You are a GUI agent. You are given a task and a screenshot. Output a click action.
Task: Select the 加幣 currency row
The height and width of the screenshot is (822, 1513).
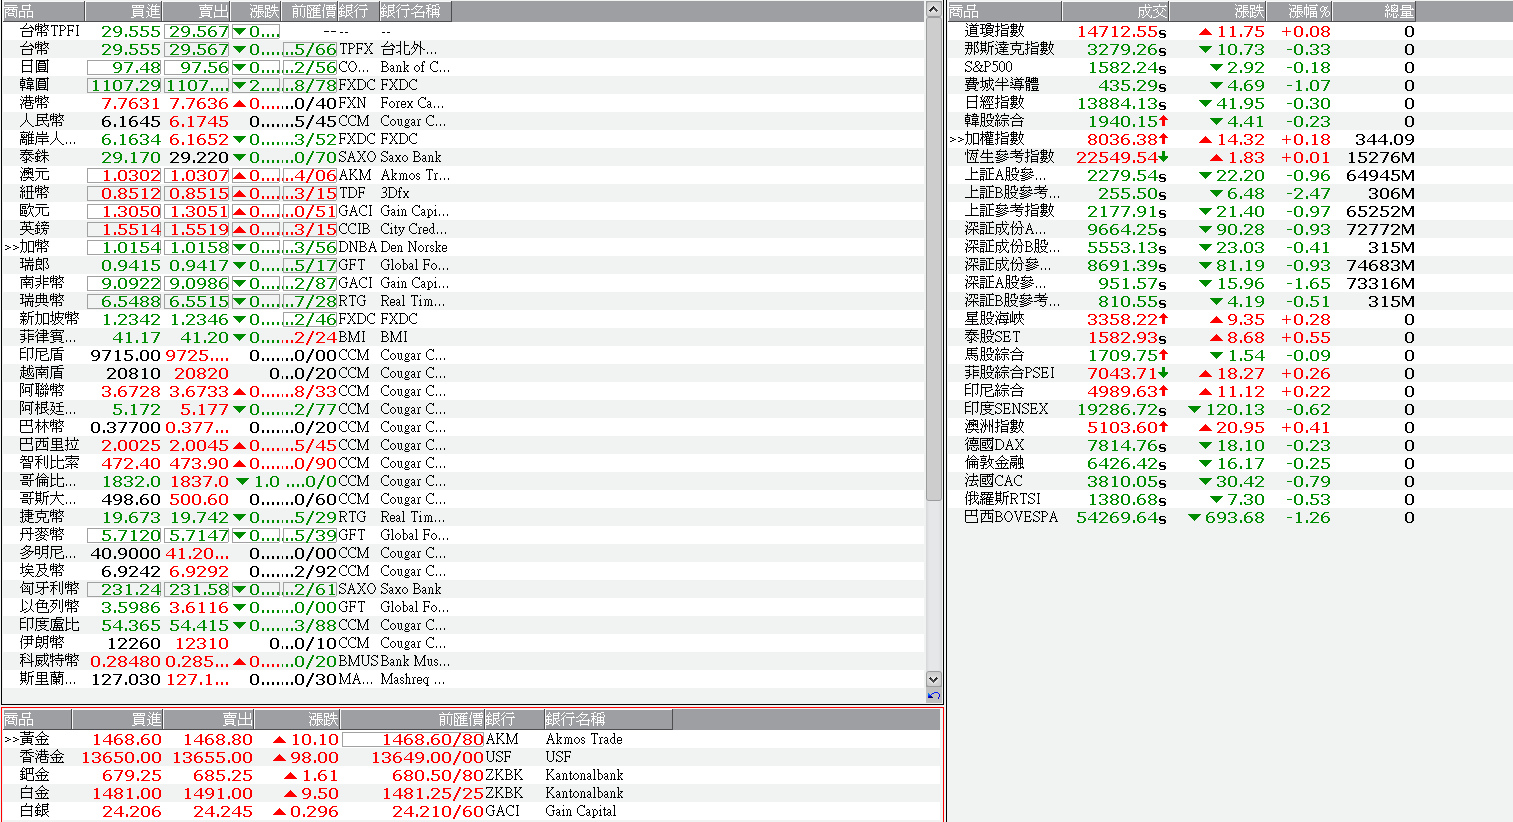click(x=463, y=247)
